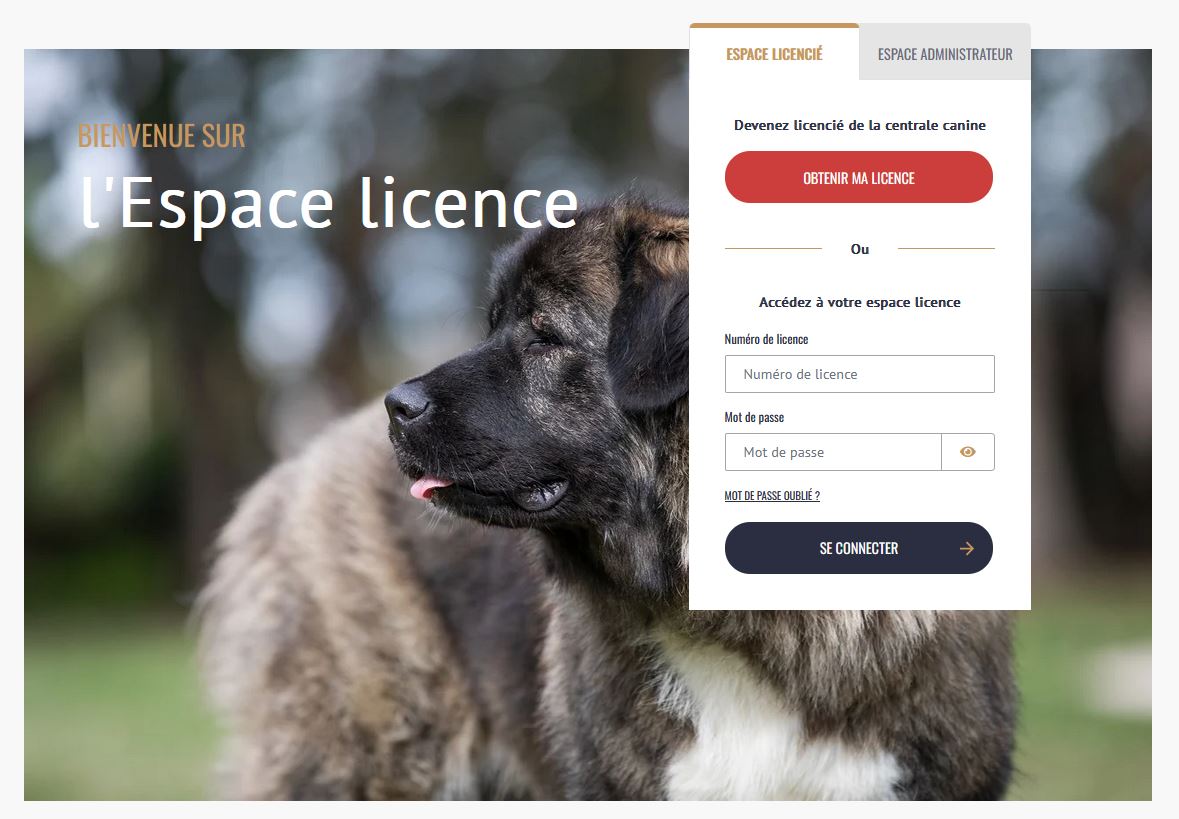Click the dog's nose in the photo
This screenshot has width=1179, height=819.
[407, 402]
